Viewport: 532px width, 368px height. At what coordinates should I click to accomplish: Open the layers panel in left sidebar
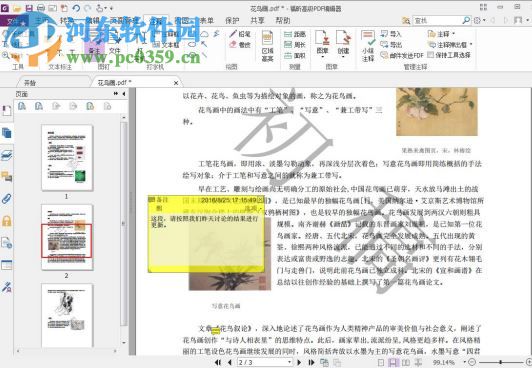coord(6,155)
